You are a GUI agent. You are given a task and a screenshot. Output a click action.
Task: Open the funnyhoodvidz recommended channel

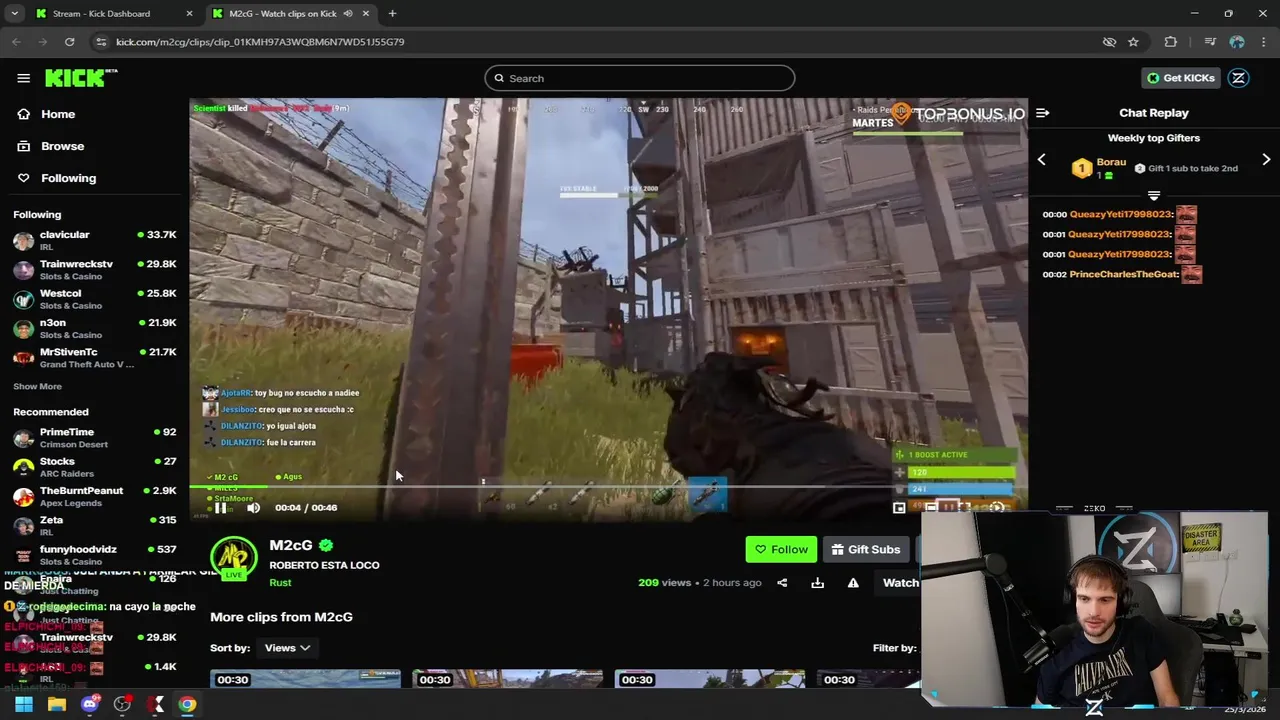[x=95, y=554]
